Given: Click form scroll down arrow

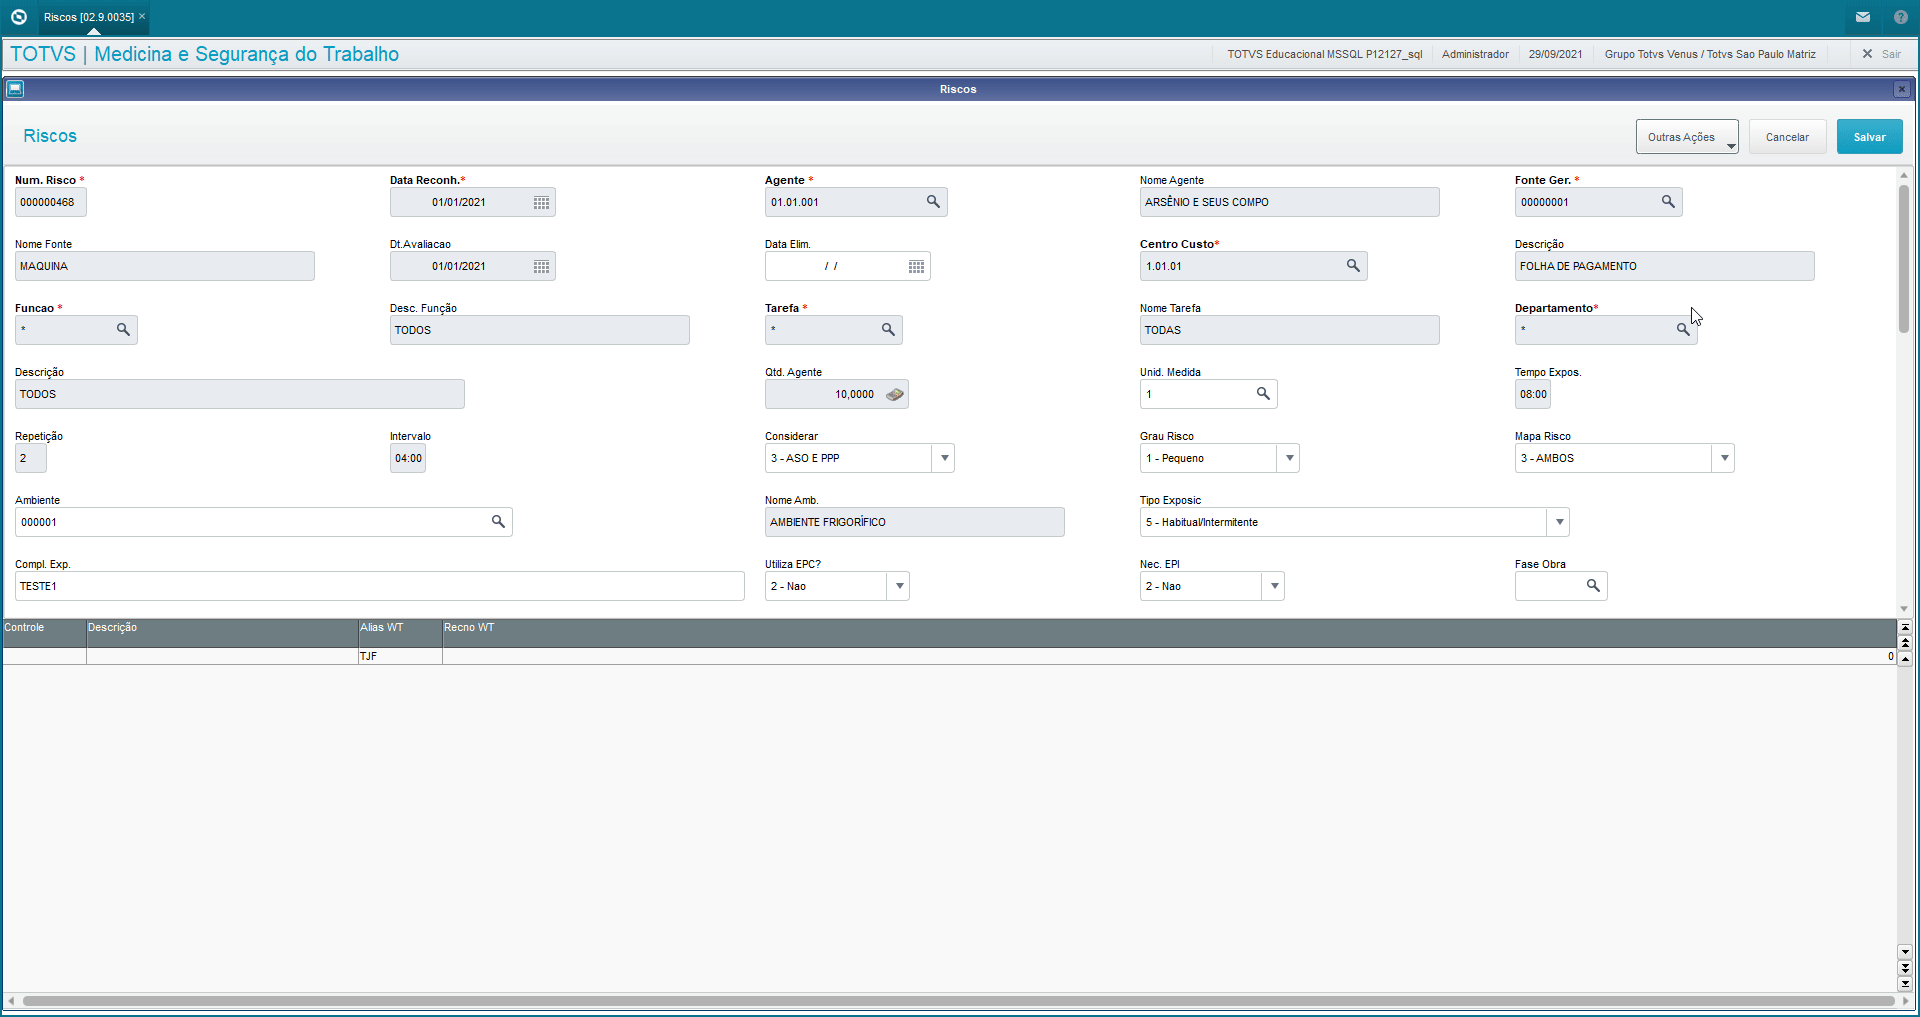Looking at the screenshot, I should pos(1904,608).
